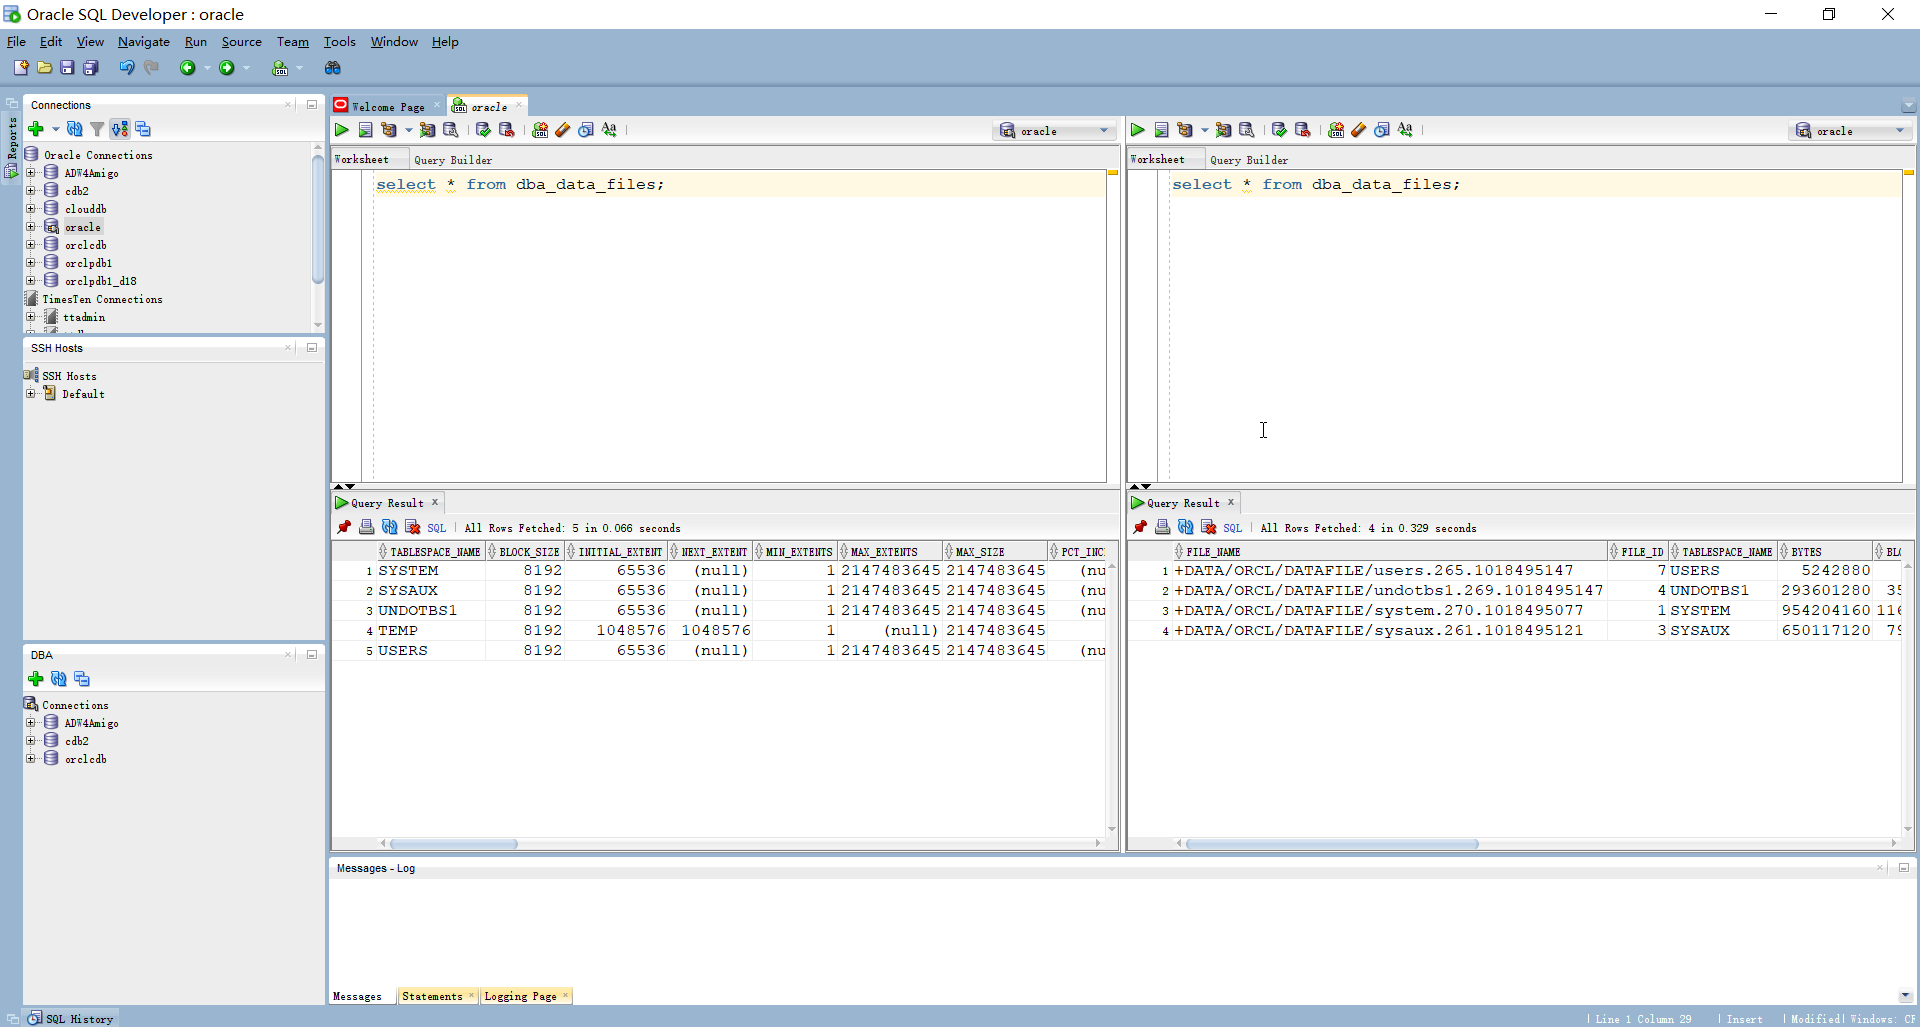
Task: Refresh the left Query Result grid
Action: pos(389,527)
